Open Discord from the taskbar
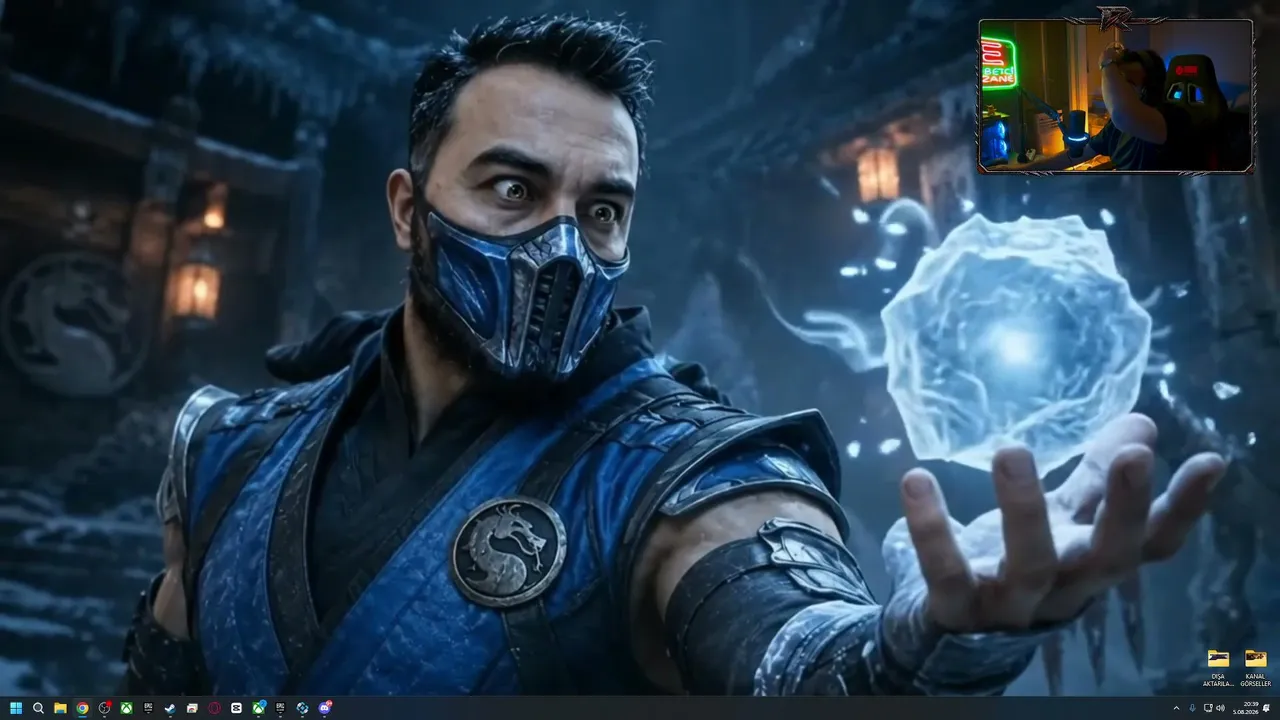The width and height of the screenshot is (1280, 720). coord(325,708)
